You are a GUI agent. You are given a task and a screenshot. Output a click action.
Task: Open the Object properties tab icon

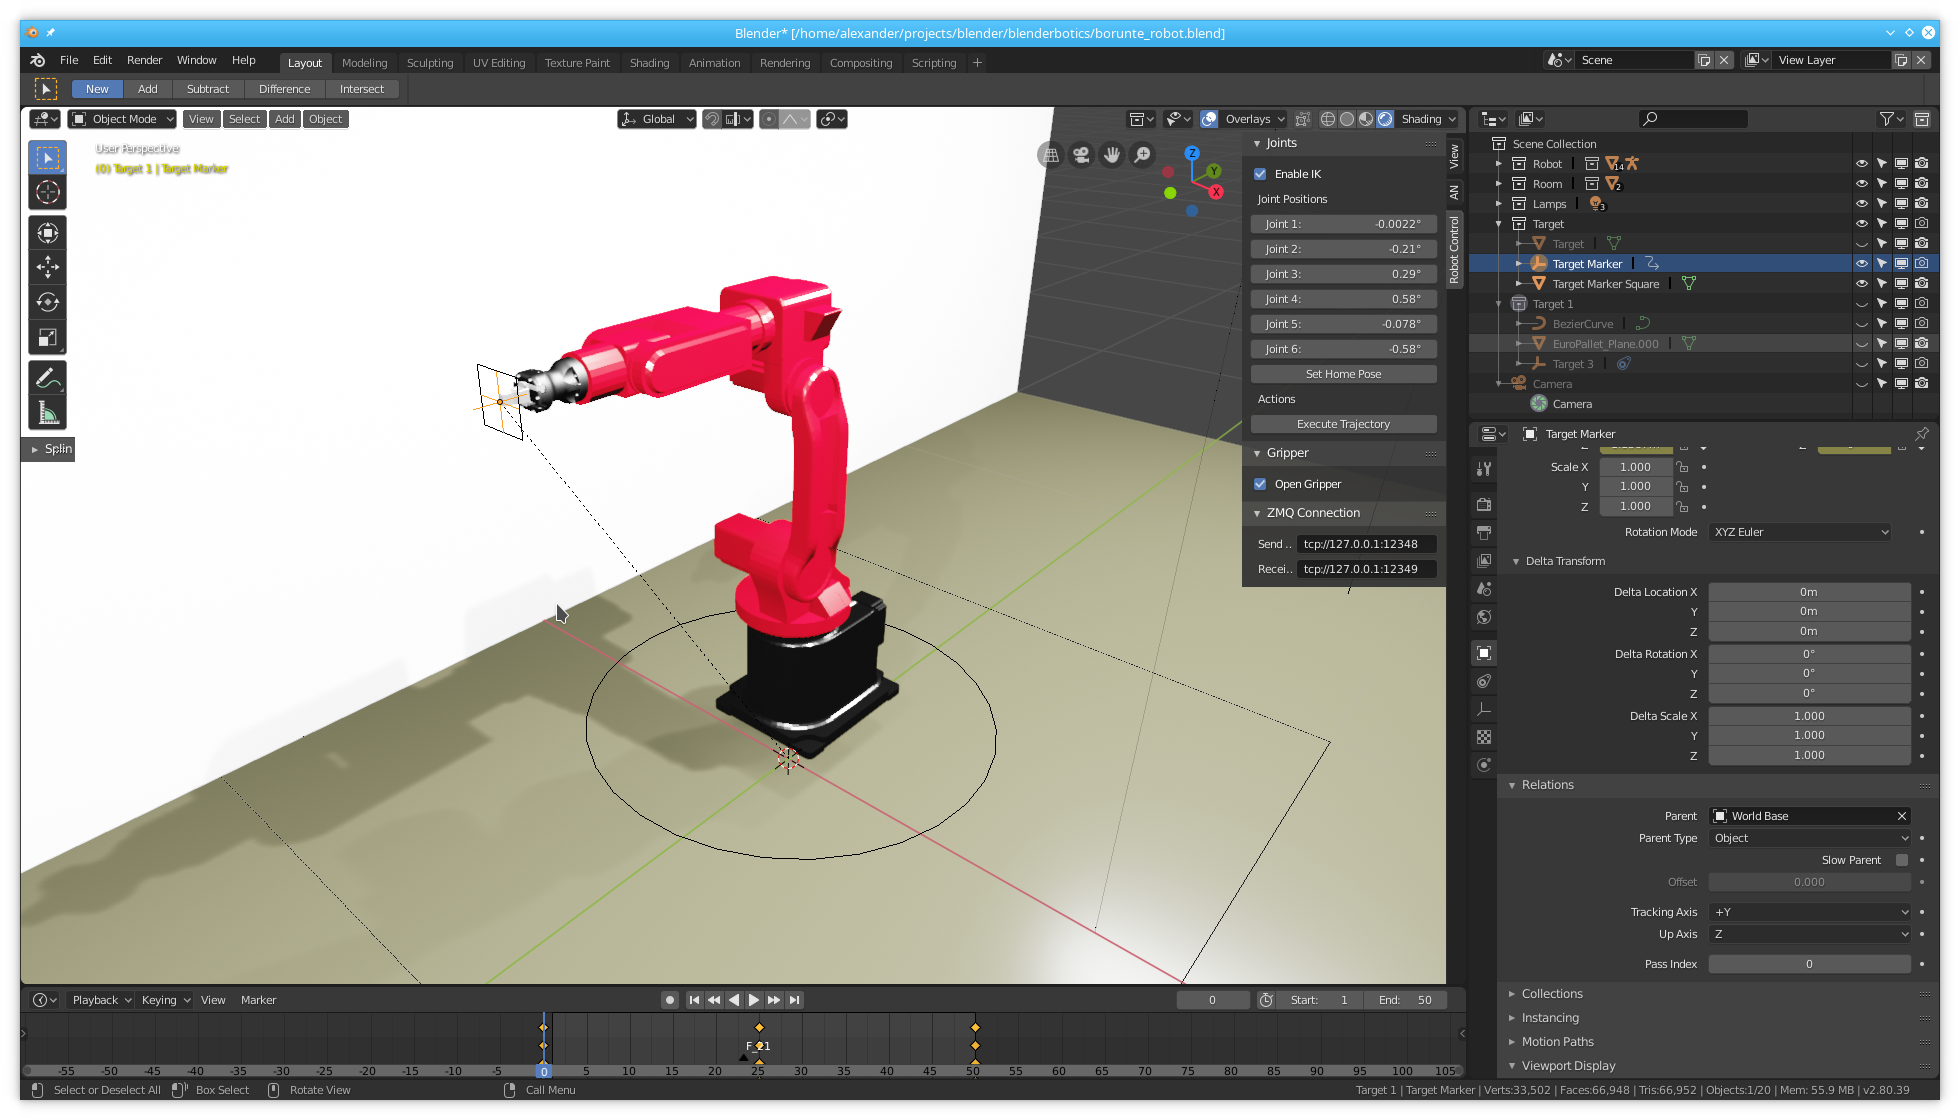point(1484,653)
